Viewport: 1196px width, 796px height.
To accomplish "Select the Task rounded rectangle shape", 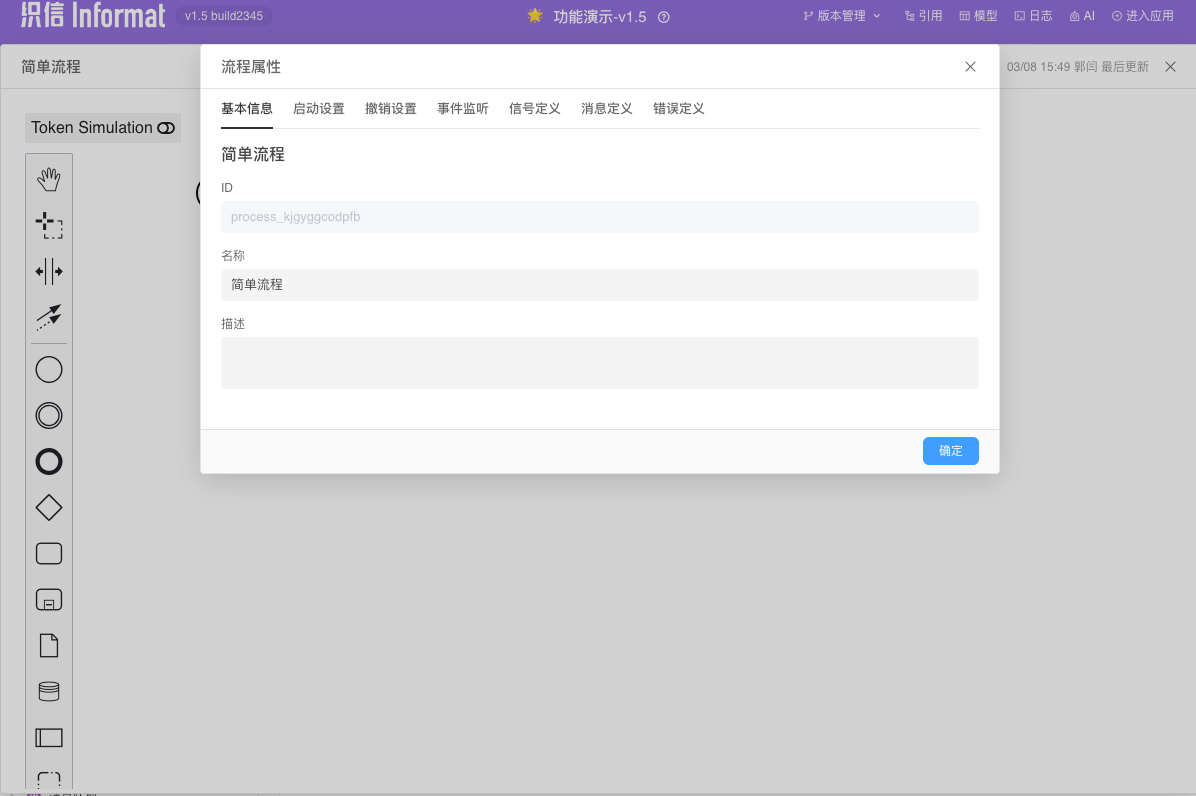I will pyautogui.click(x=49, y=554).
